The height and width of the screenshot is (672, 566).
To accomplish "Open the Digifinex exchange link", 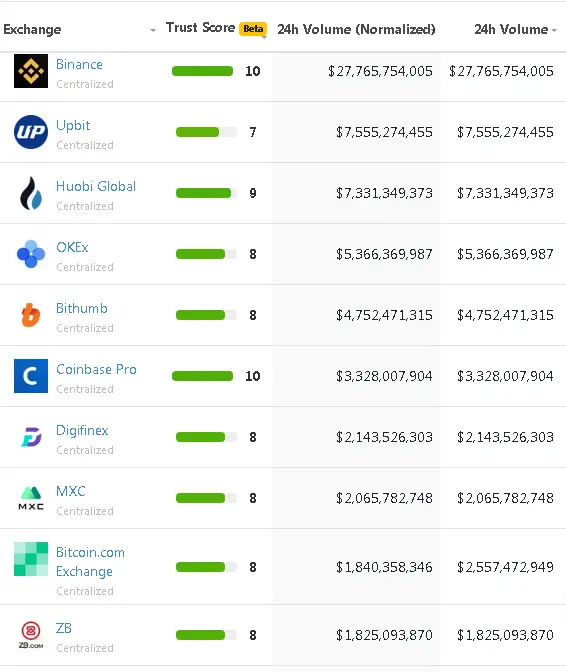I will point(82,430).
